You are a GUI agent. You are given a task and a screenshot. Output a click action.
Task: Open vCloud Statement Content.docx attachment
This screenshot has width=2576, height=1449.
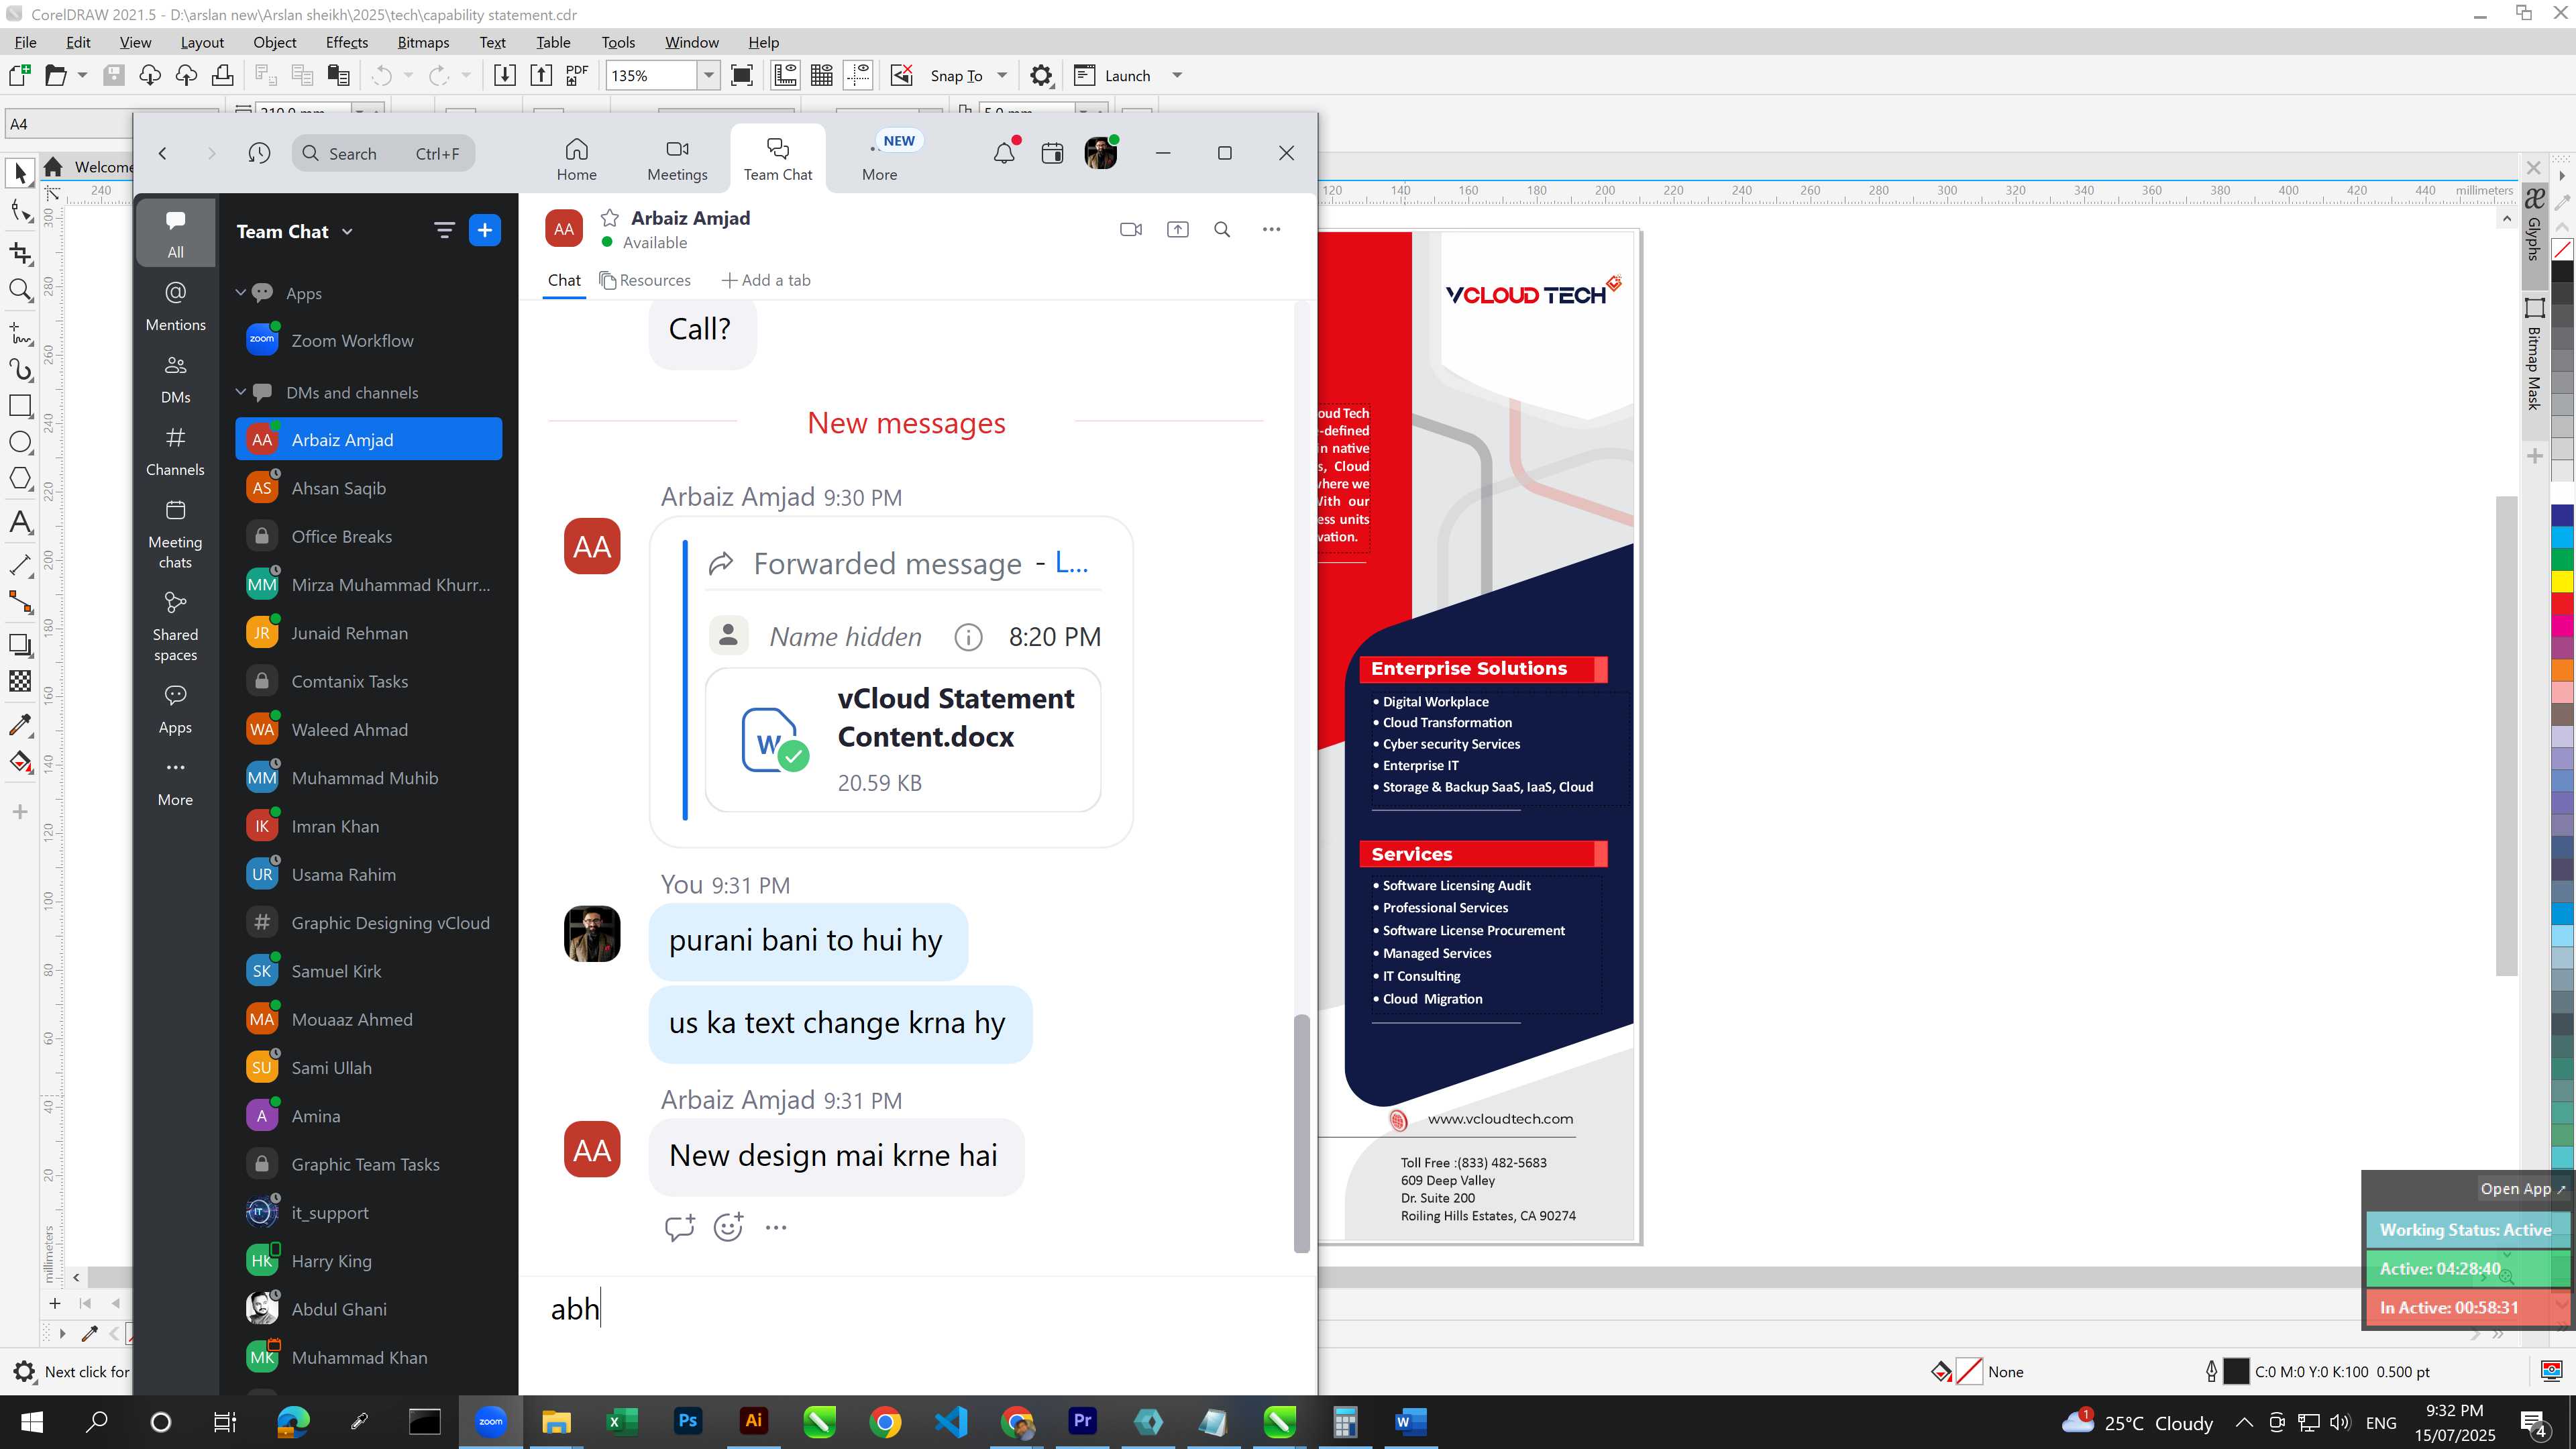903,739
